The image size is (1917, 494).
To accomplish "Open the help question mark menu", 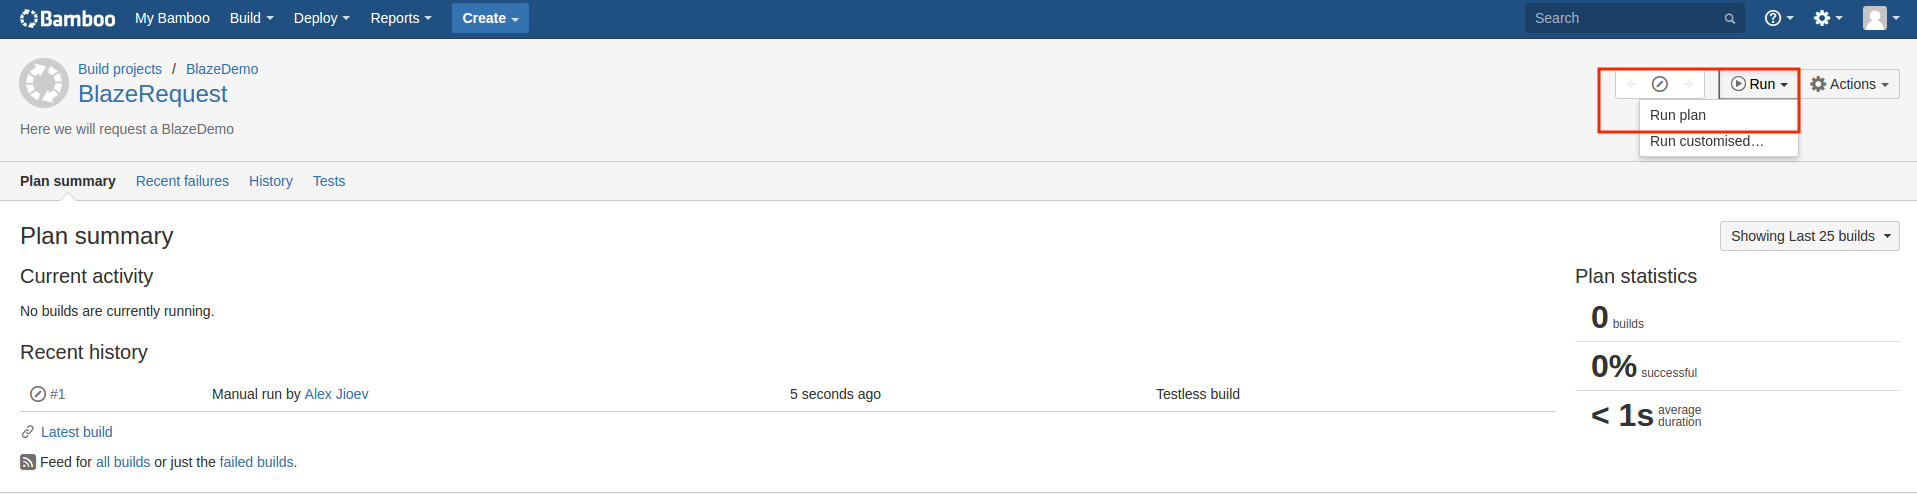I will click(1779, 18).
